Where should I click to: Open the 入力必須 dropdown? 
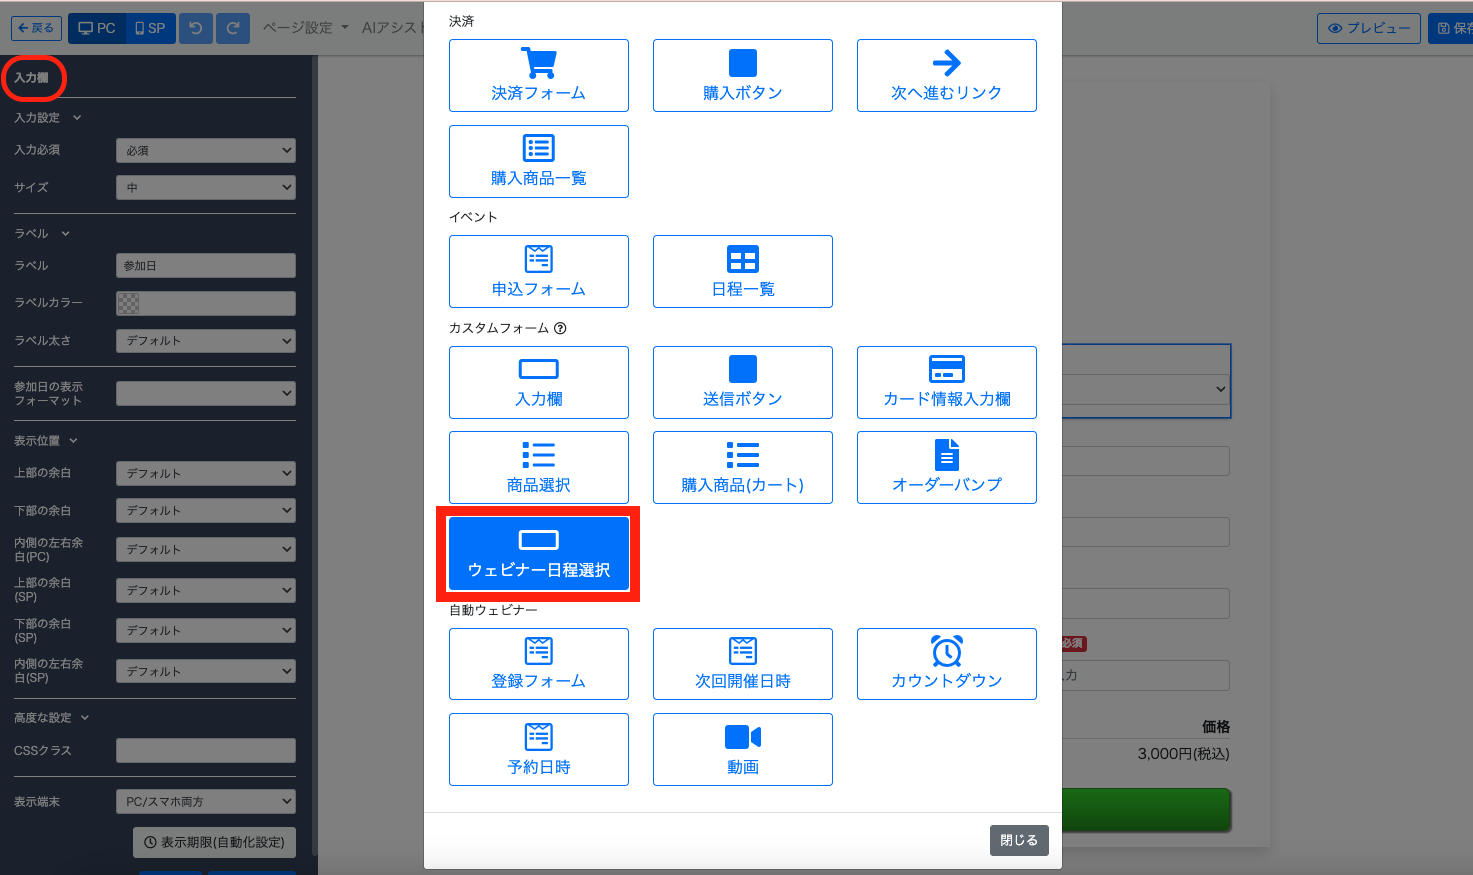point(205,150)
